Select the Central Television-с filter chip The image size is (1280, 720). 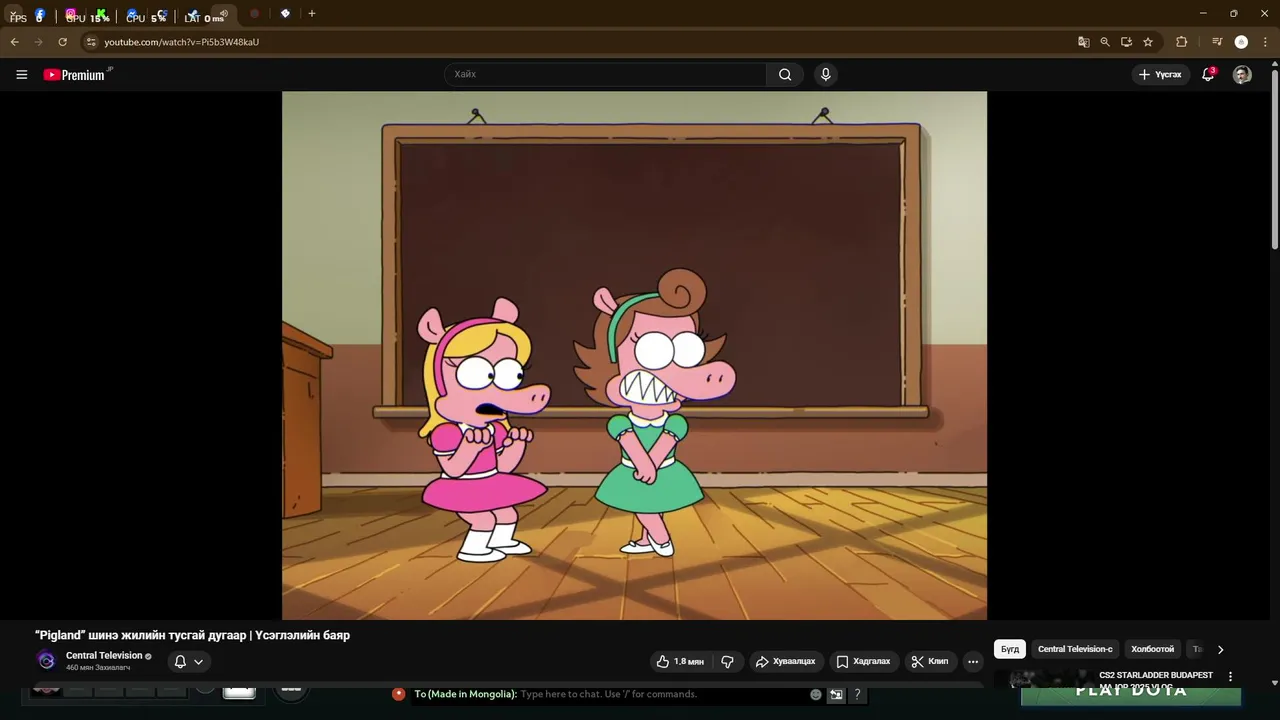pyautogui.click(x=1075, y=649)
